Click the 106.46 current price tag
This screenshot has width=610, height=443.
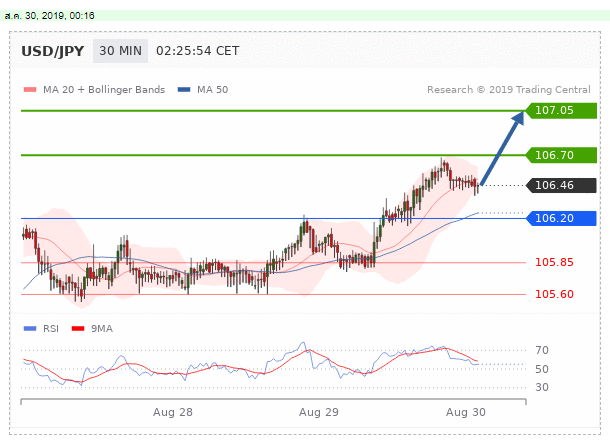561,185
